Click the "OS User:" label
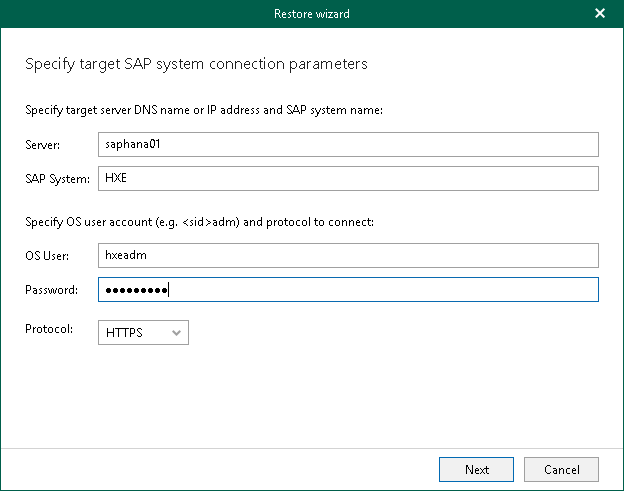Image resolution: width=624 pixels, height=491 pixels. [47, 257]
